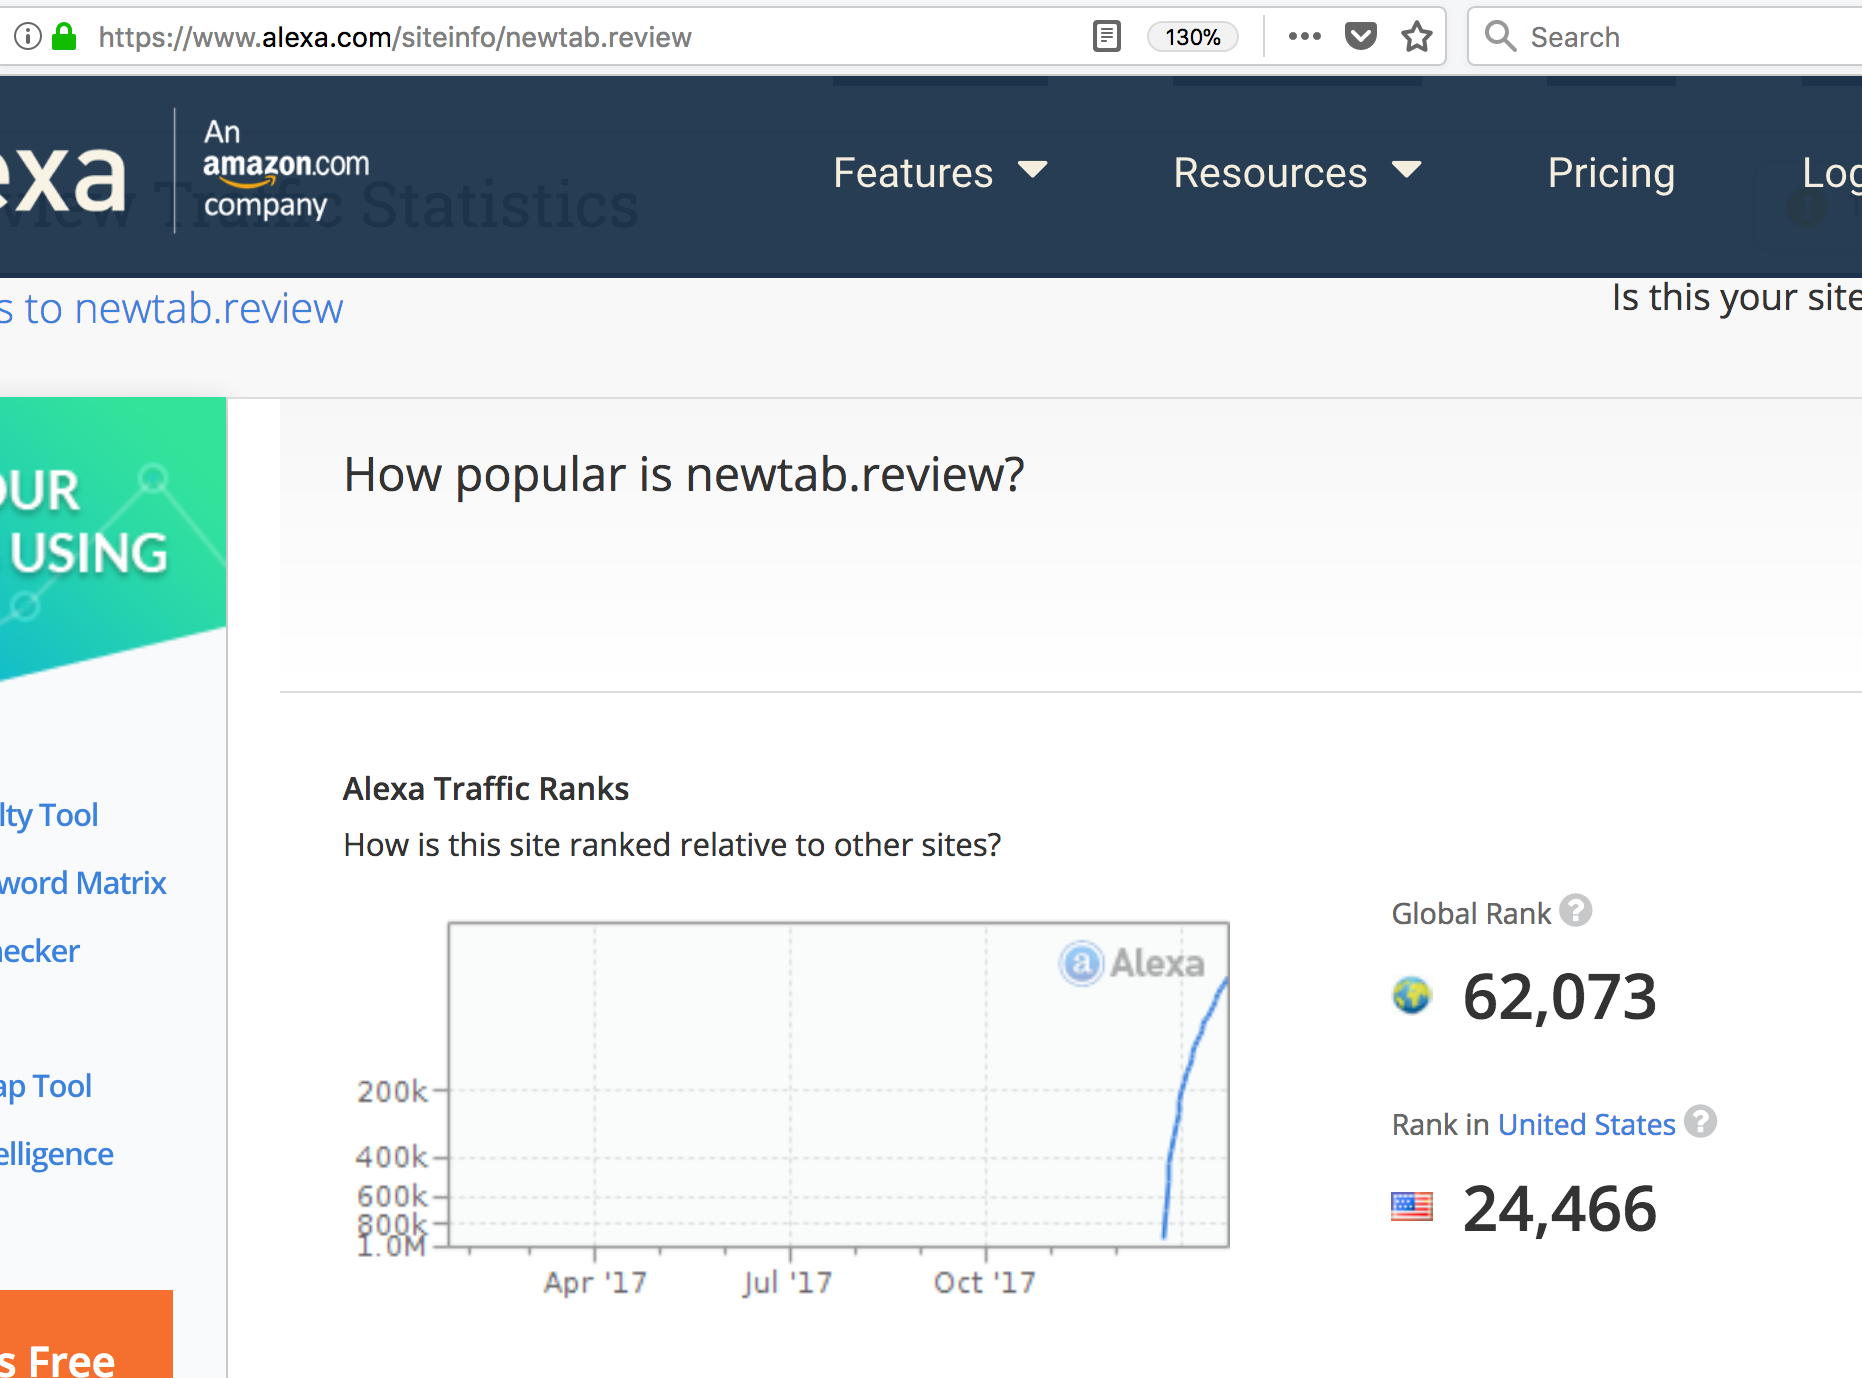Click the 130% zoom level indicator
The image size is (1862, 1378).
(x=1192, y=37)
